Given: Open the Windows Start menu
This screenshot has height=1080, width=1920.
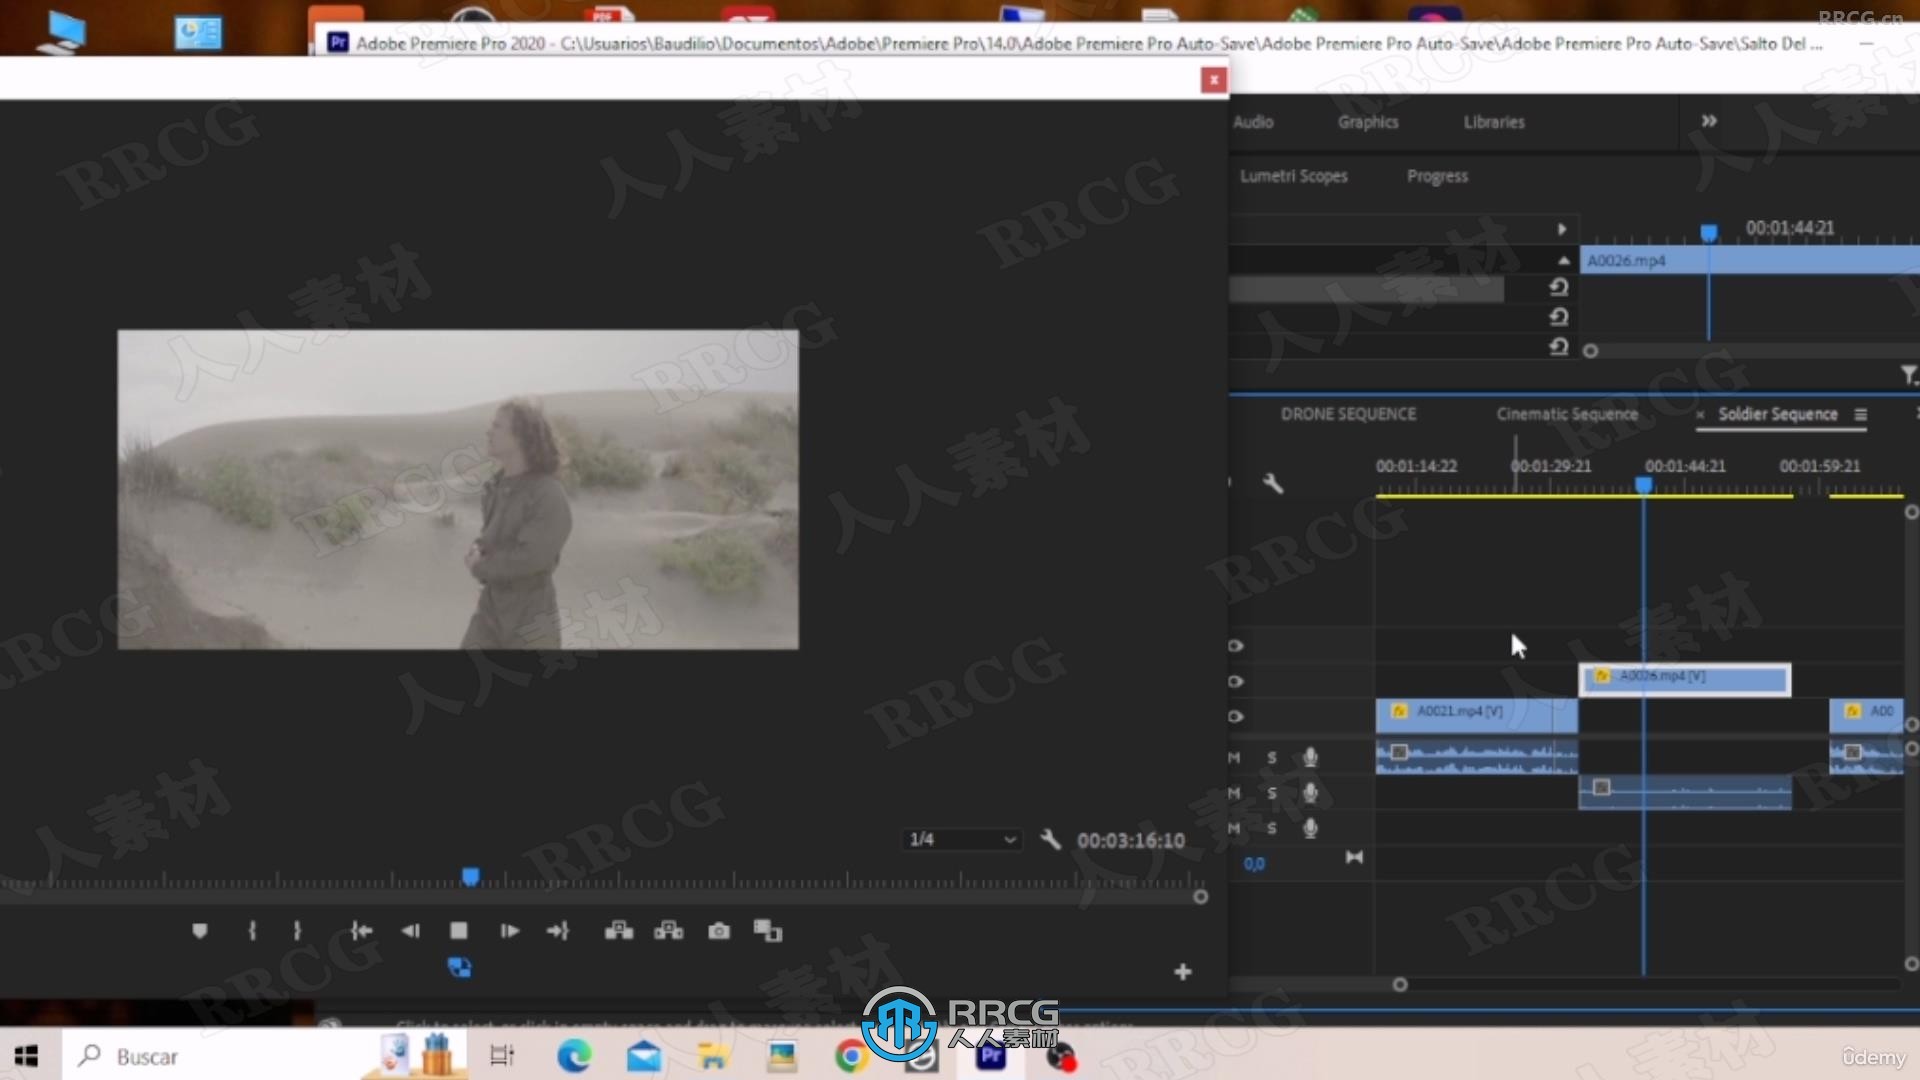Looking at the screenshot, I should click(27, 1056).
